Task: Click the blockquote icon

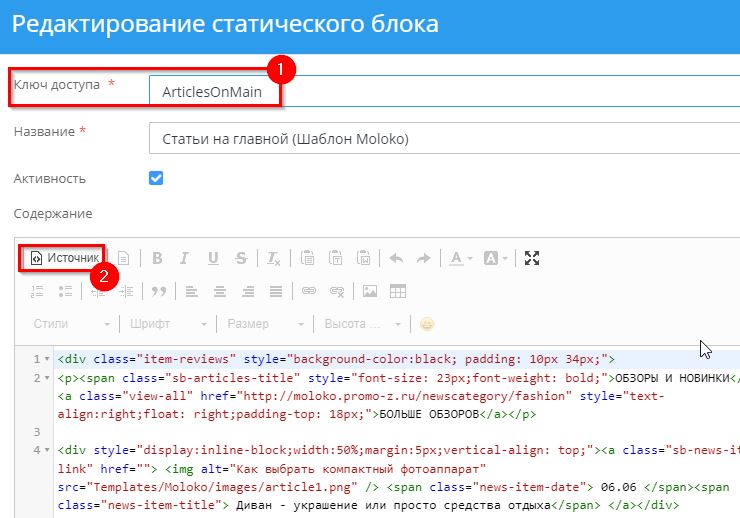Action: [x=157, y=291]
